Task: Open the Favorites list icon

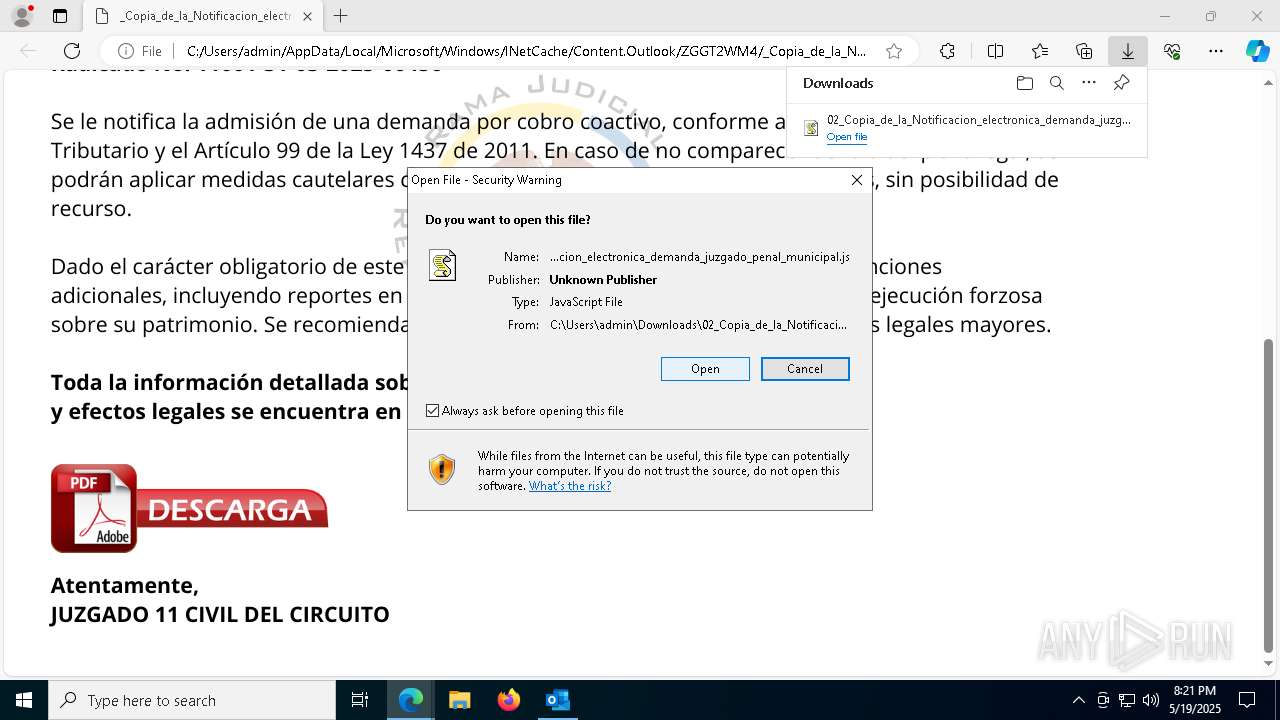Action: point(1040,51)
